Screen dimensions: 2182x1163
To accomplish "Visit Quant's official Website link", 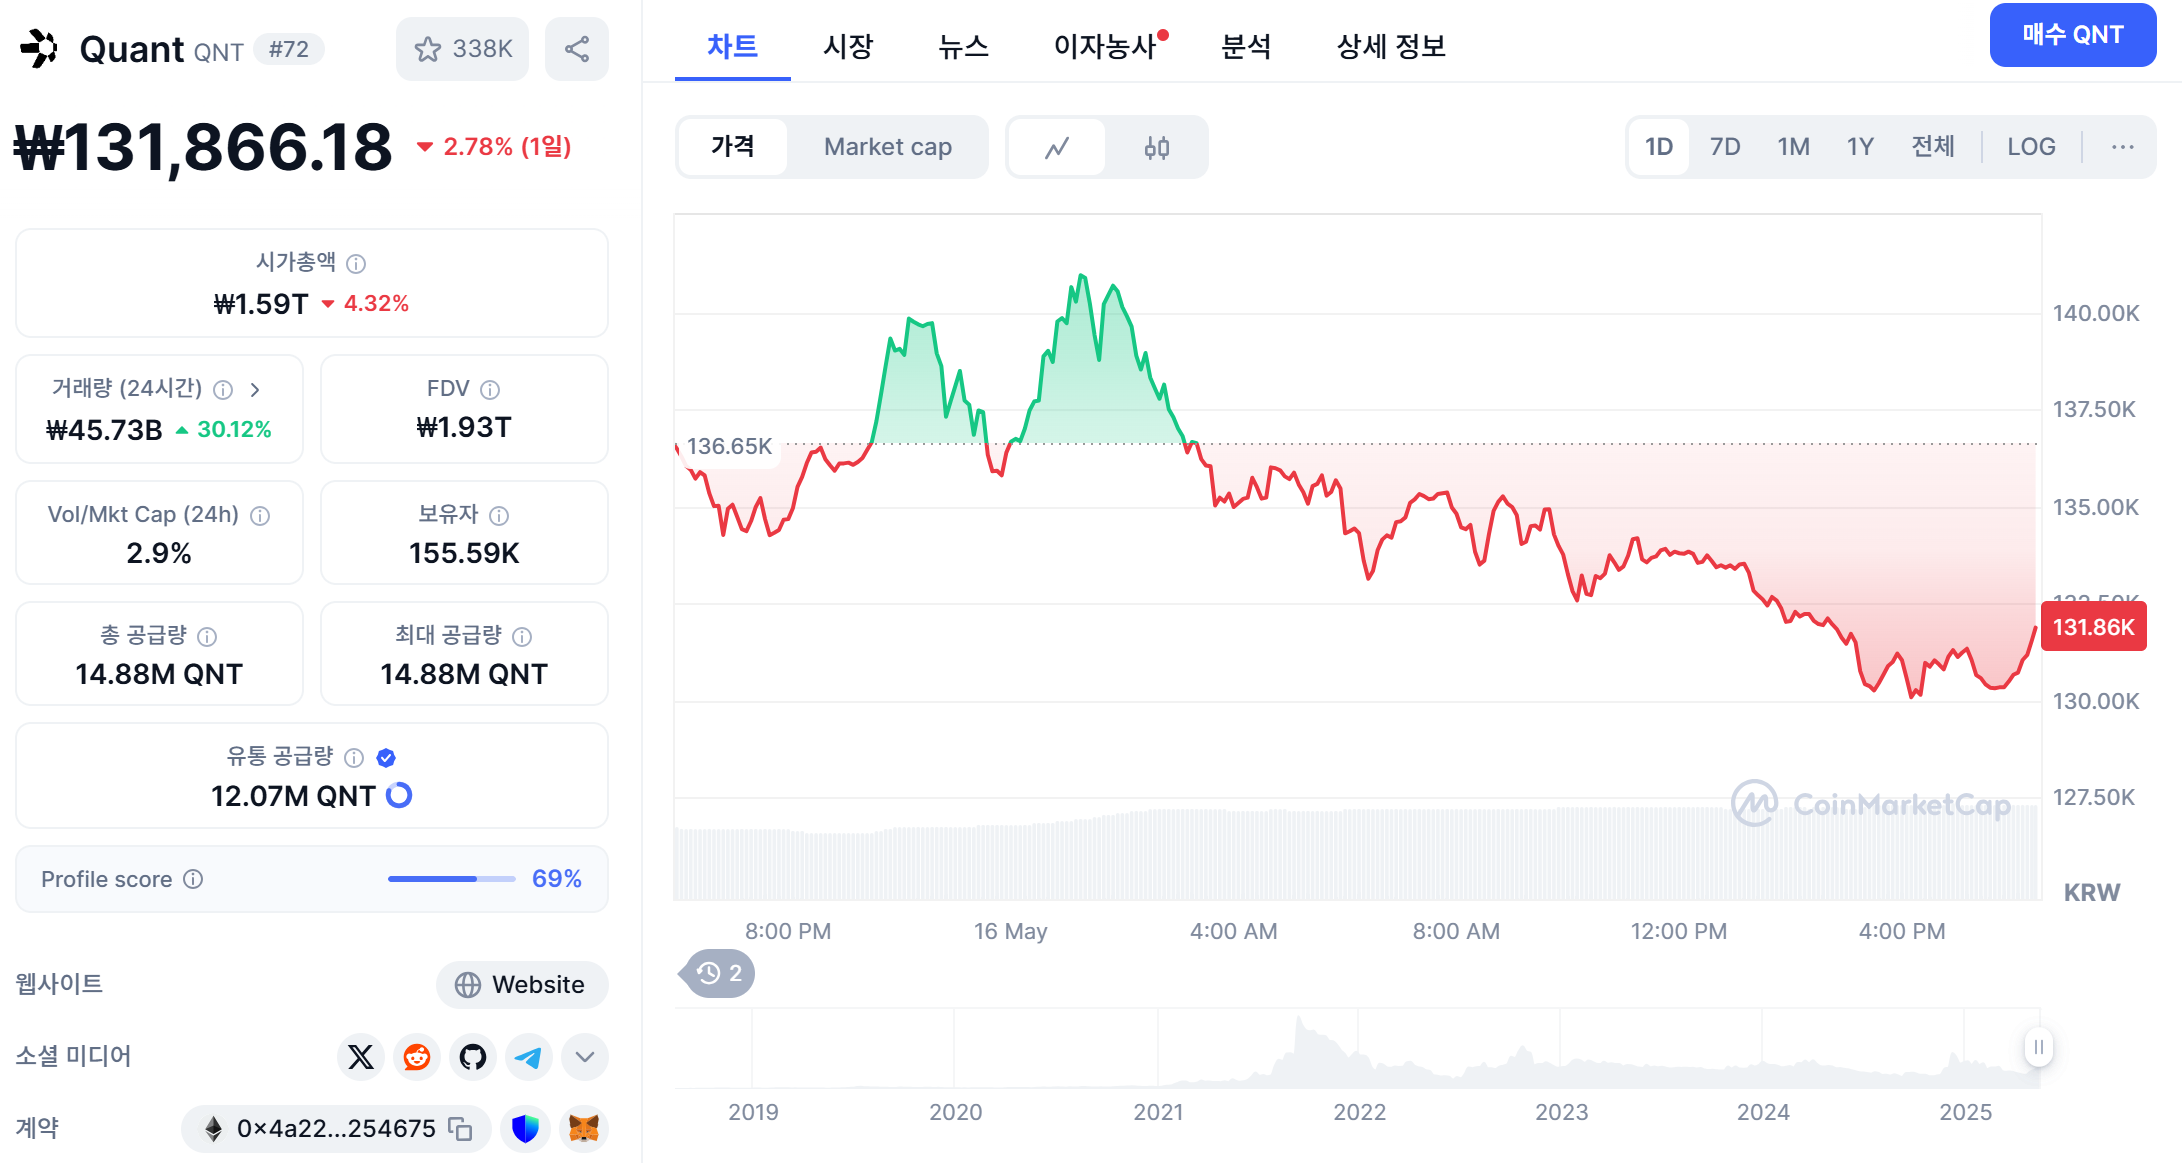I will [521, 984].
